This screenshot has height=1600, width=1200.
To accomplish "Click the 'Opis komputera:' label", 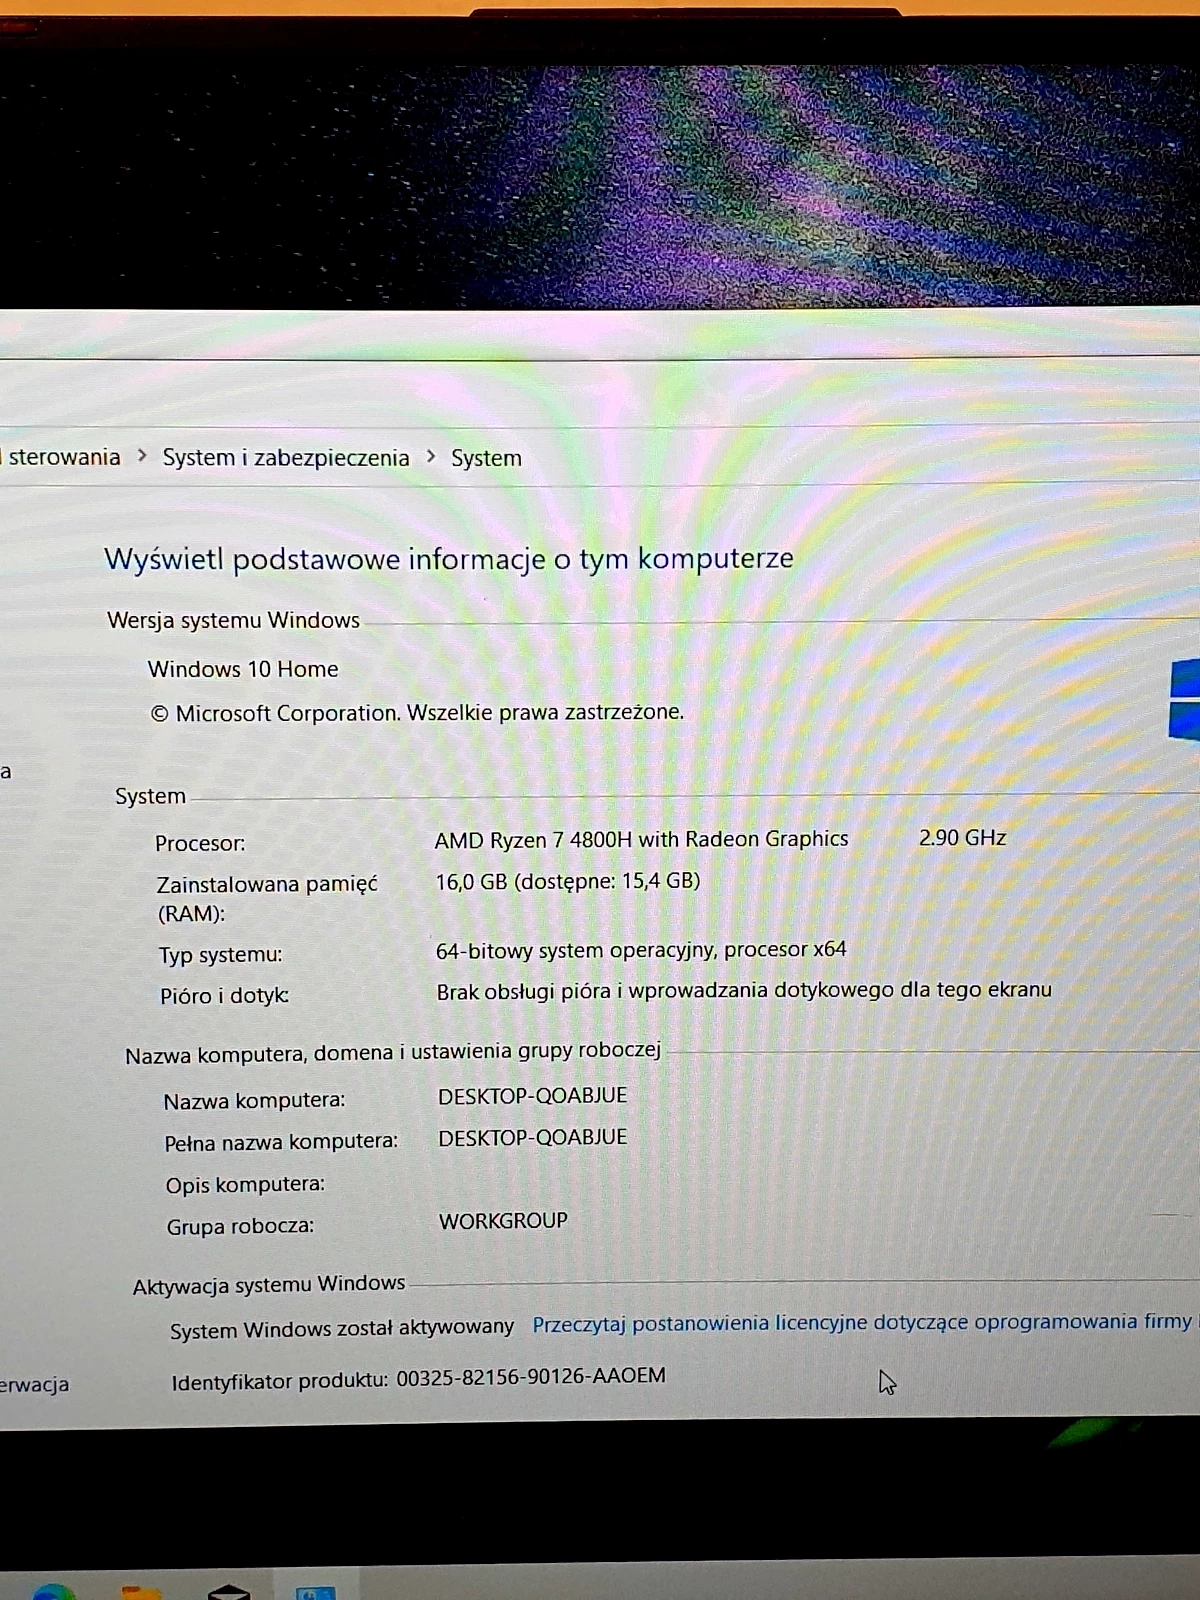I will (x=246, y=1185).
